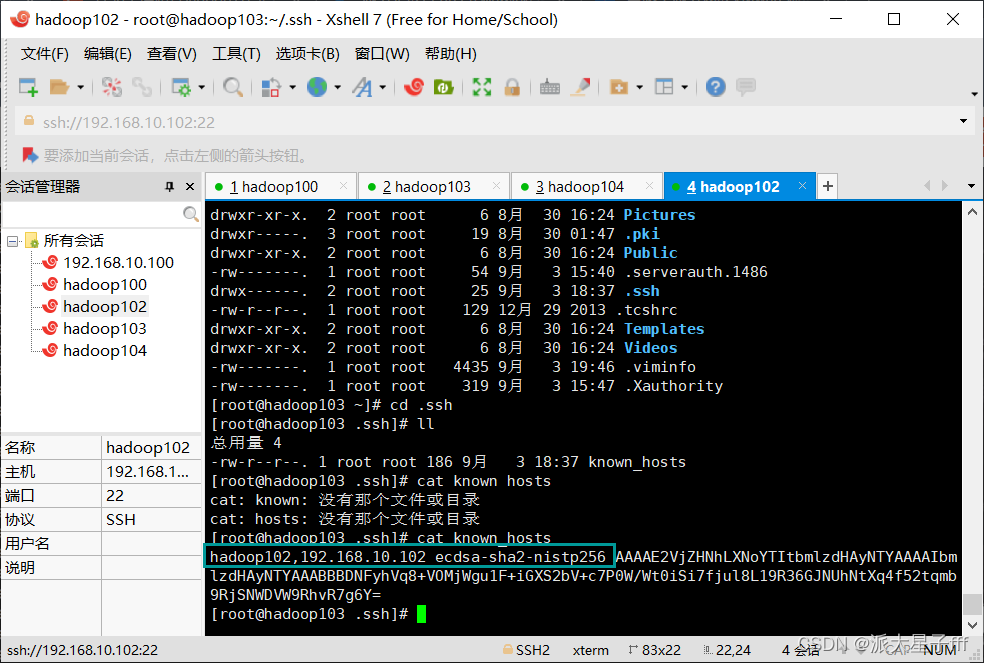This screenshot has width=984, height=663.
Task: Click the virtual keyboard icon
Action: (x=549, y=87)
